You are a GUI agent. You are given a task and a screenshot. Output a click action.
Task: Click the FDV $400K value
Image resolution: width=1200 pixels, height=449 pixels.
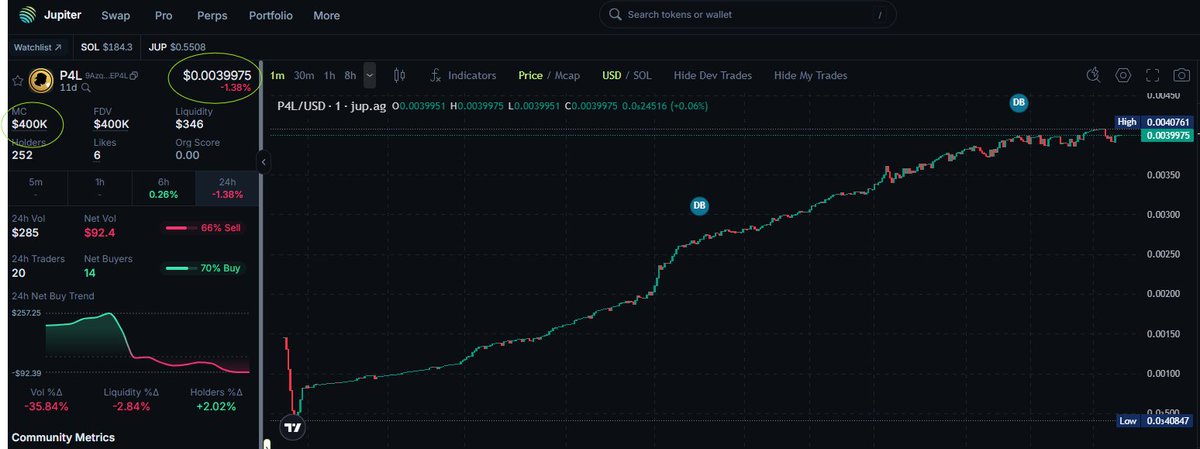111,124
